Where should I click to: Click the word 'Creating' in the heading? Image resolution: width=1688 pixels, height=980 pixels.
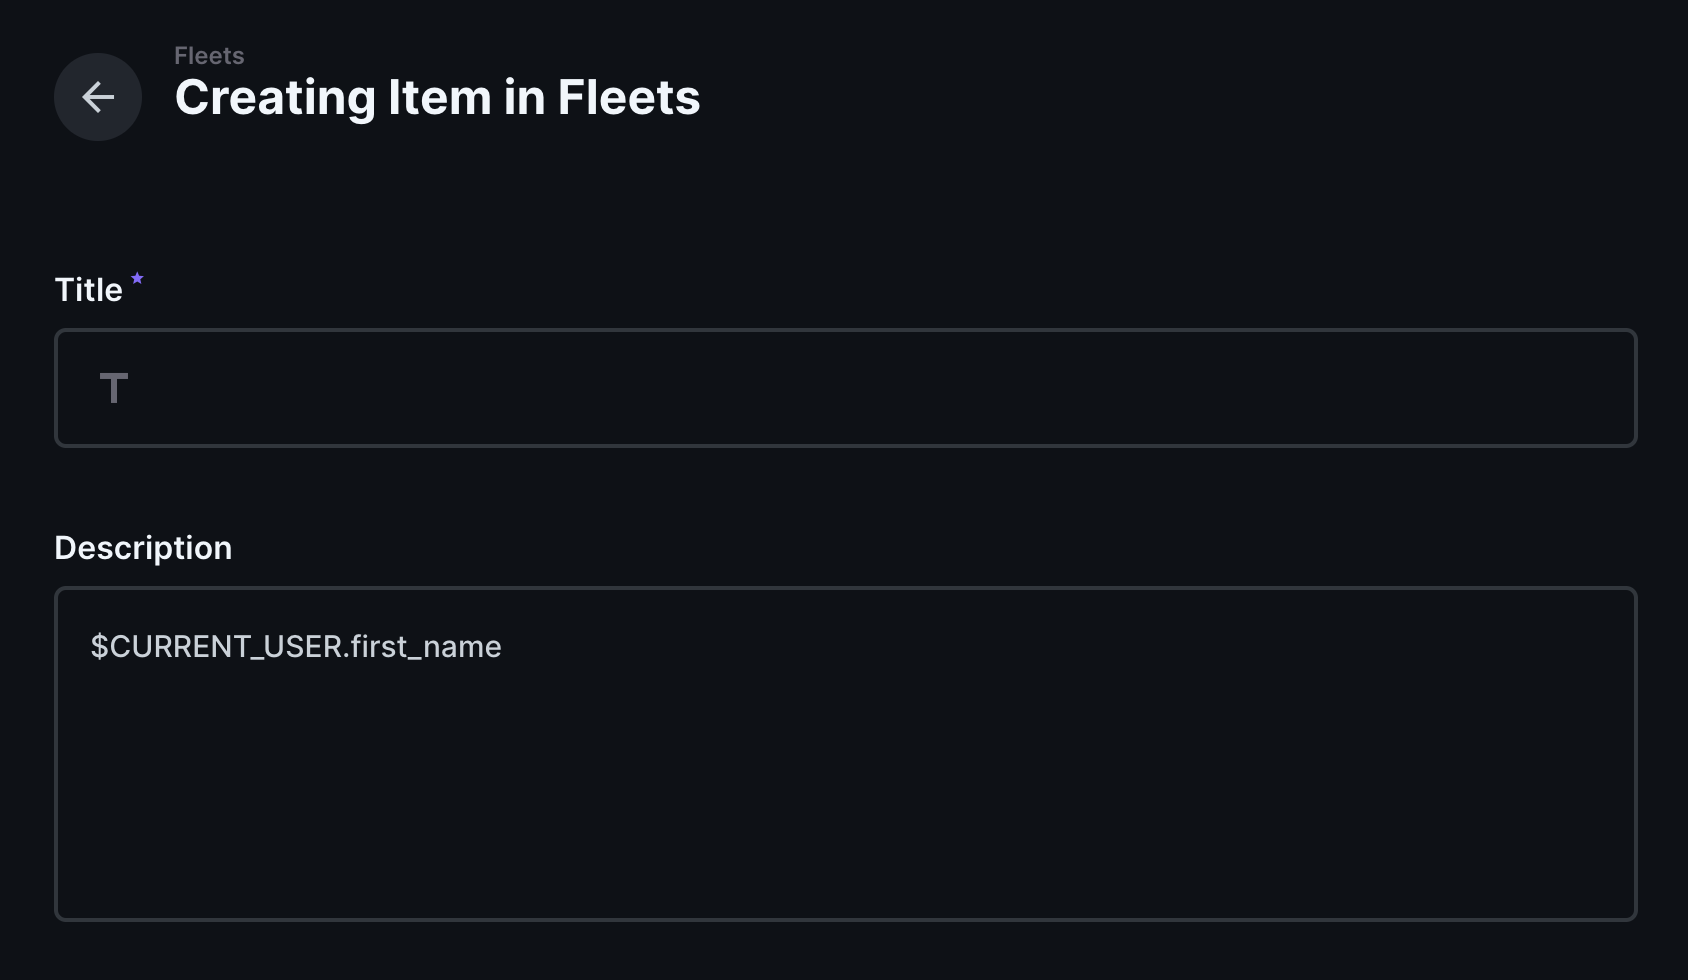click(x=275, y=98)
